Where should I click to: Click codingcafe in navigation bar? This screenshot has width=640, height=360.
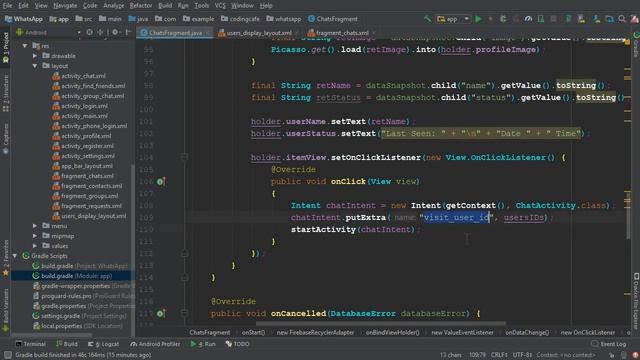point(244,19)
